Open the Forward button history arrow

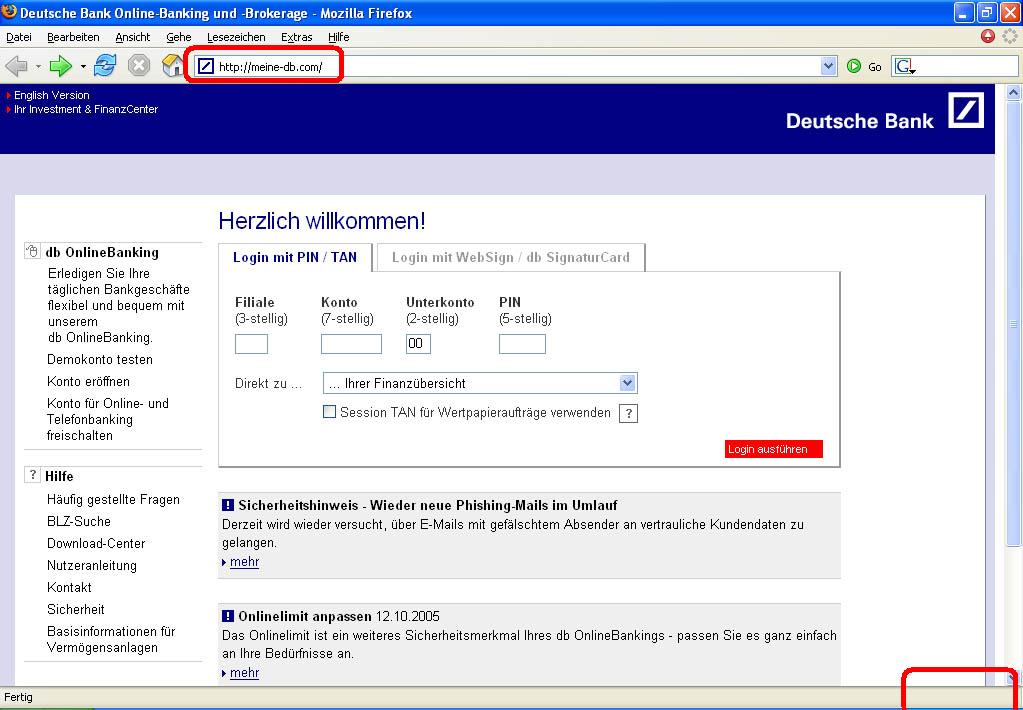(83, 67)
